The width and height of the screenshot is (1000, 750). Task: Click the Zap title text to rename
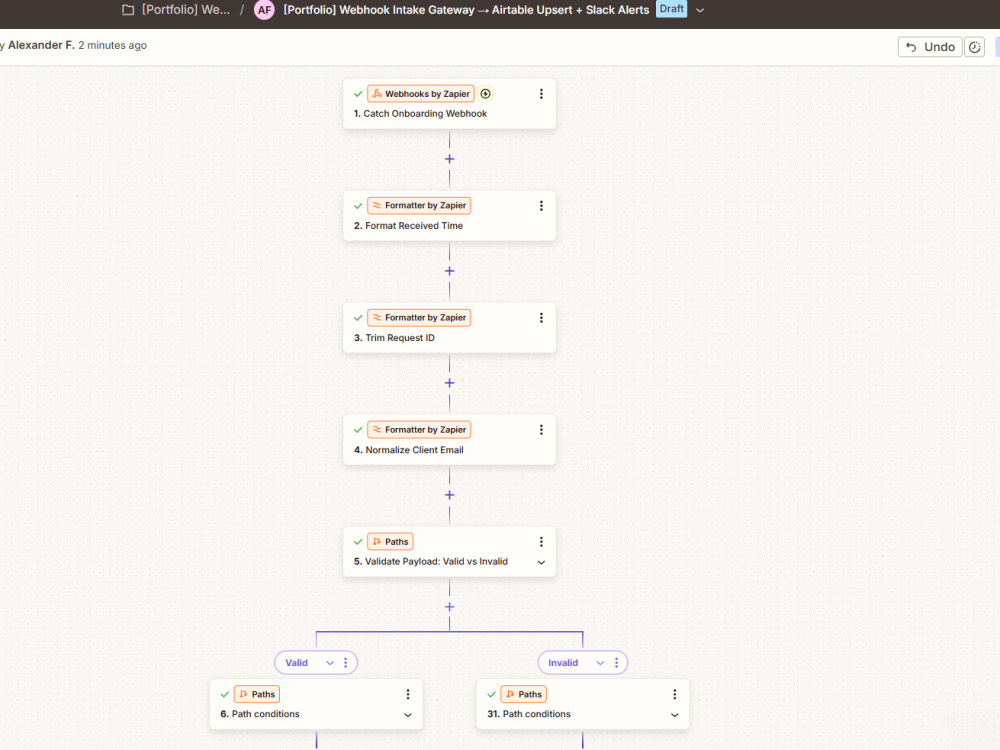(466, 10)
